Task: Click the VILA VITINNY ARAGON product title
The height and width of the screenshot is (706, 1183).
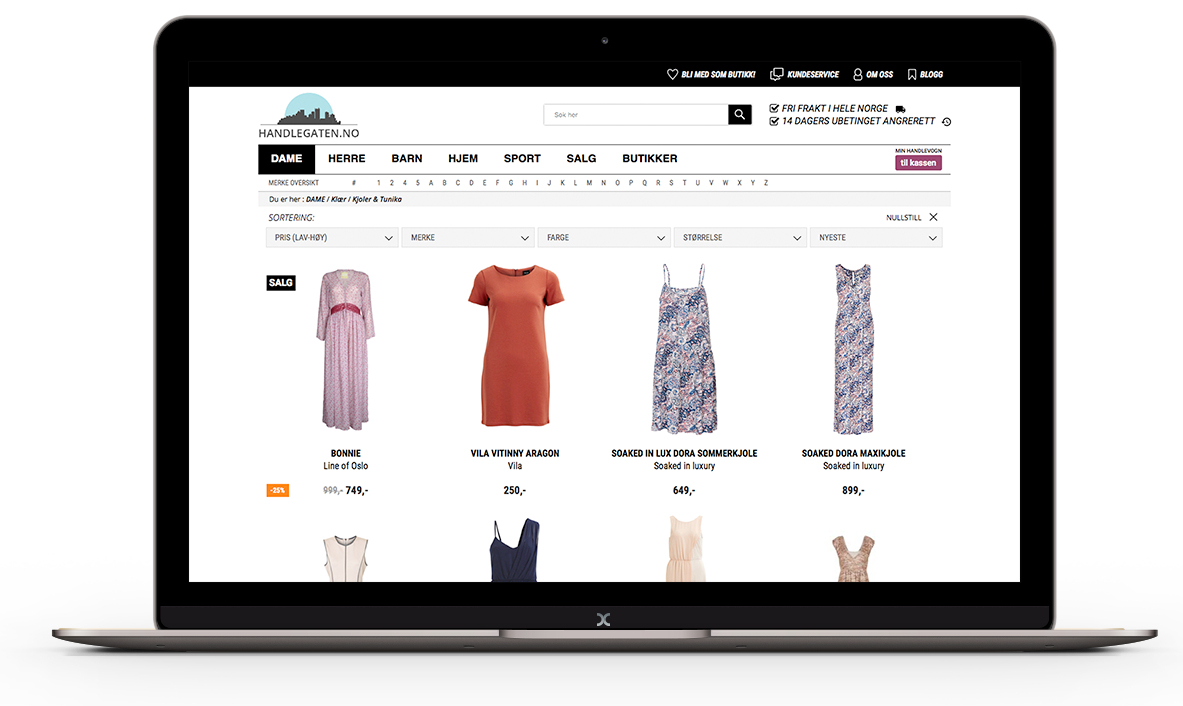Action: pos(515,453)
